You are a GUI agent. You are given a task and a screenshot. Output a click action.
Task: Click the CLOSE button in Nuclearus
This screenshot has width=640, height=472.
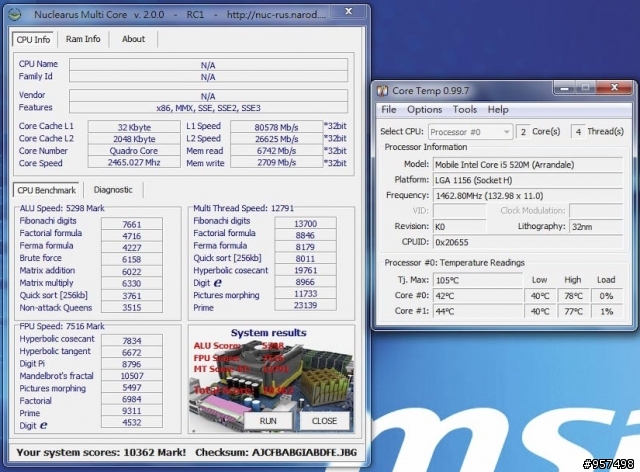click(x=324, y=421)
